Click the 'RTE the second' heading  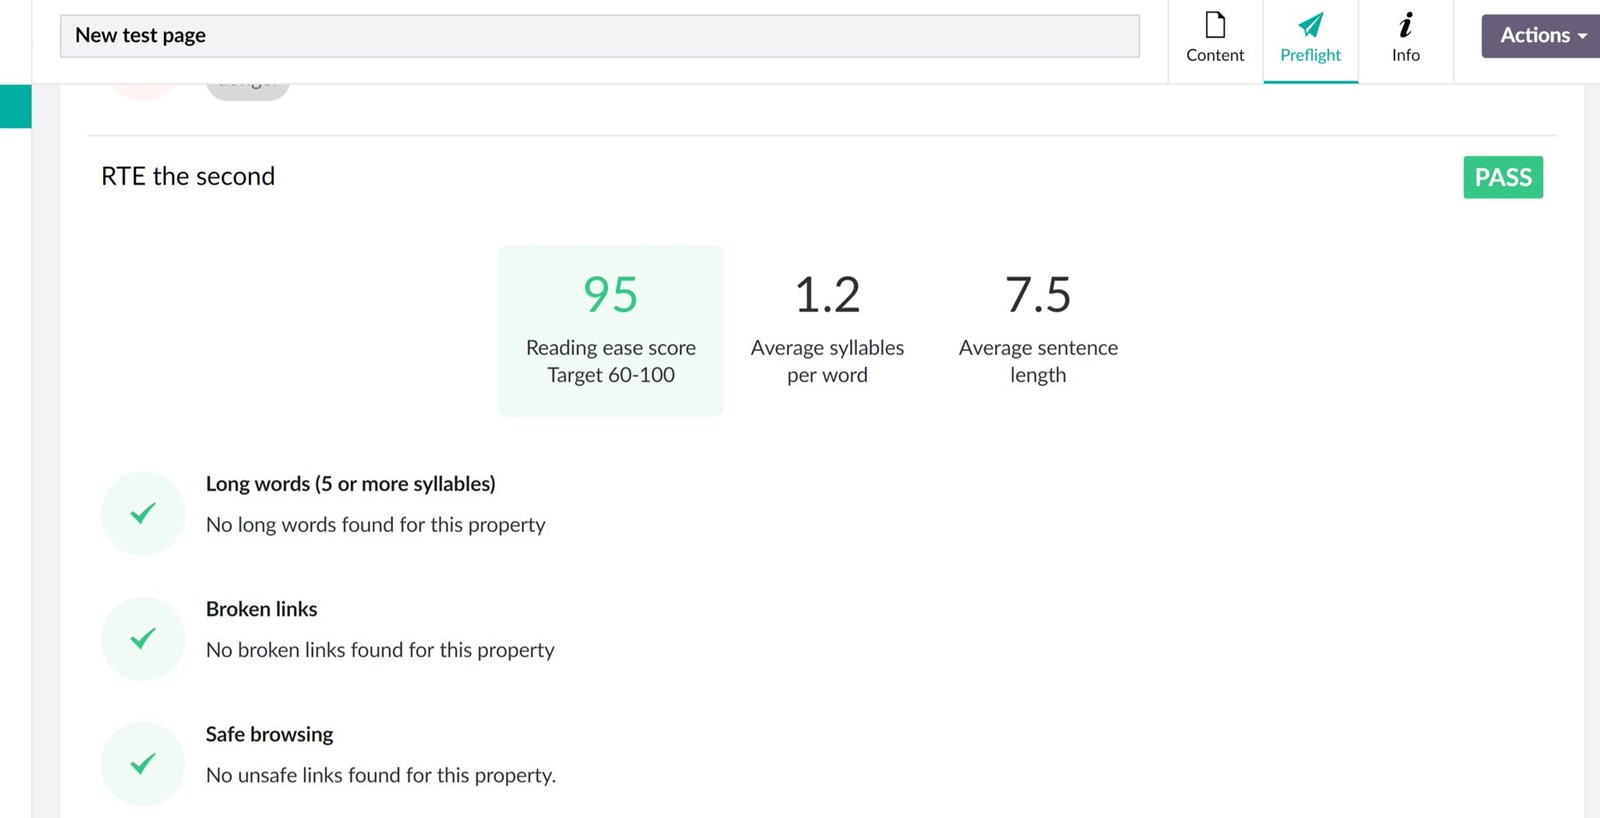pyautogui.click(x=188, y=176)
